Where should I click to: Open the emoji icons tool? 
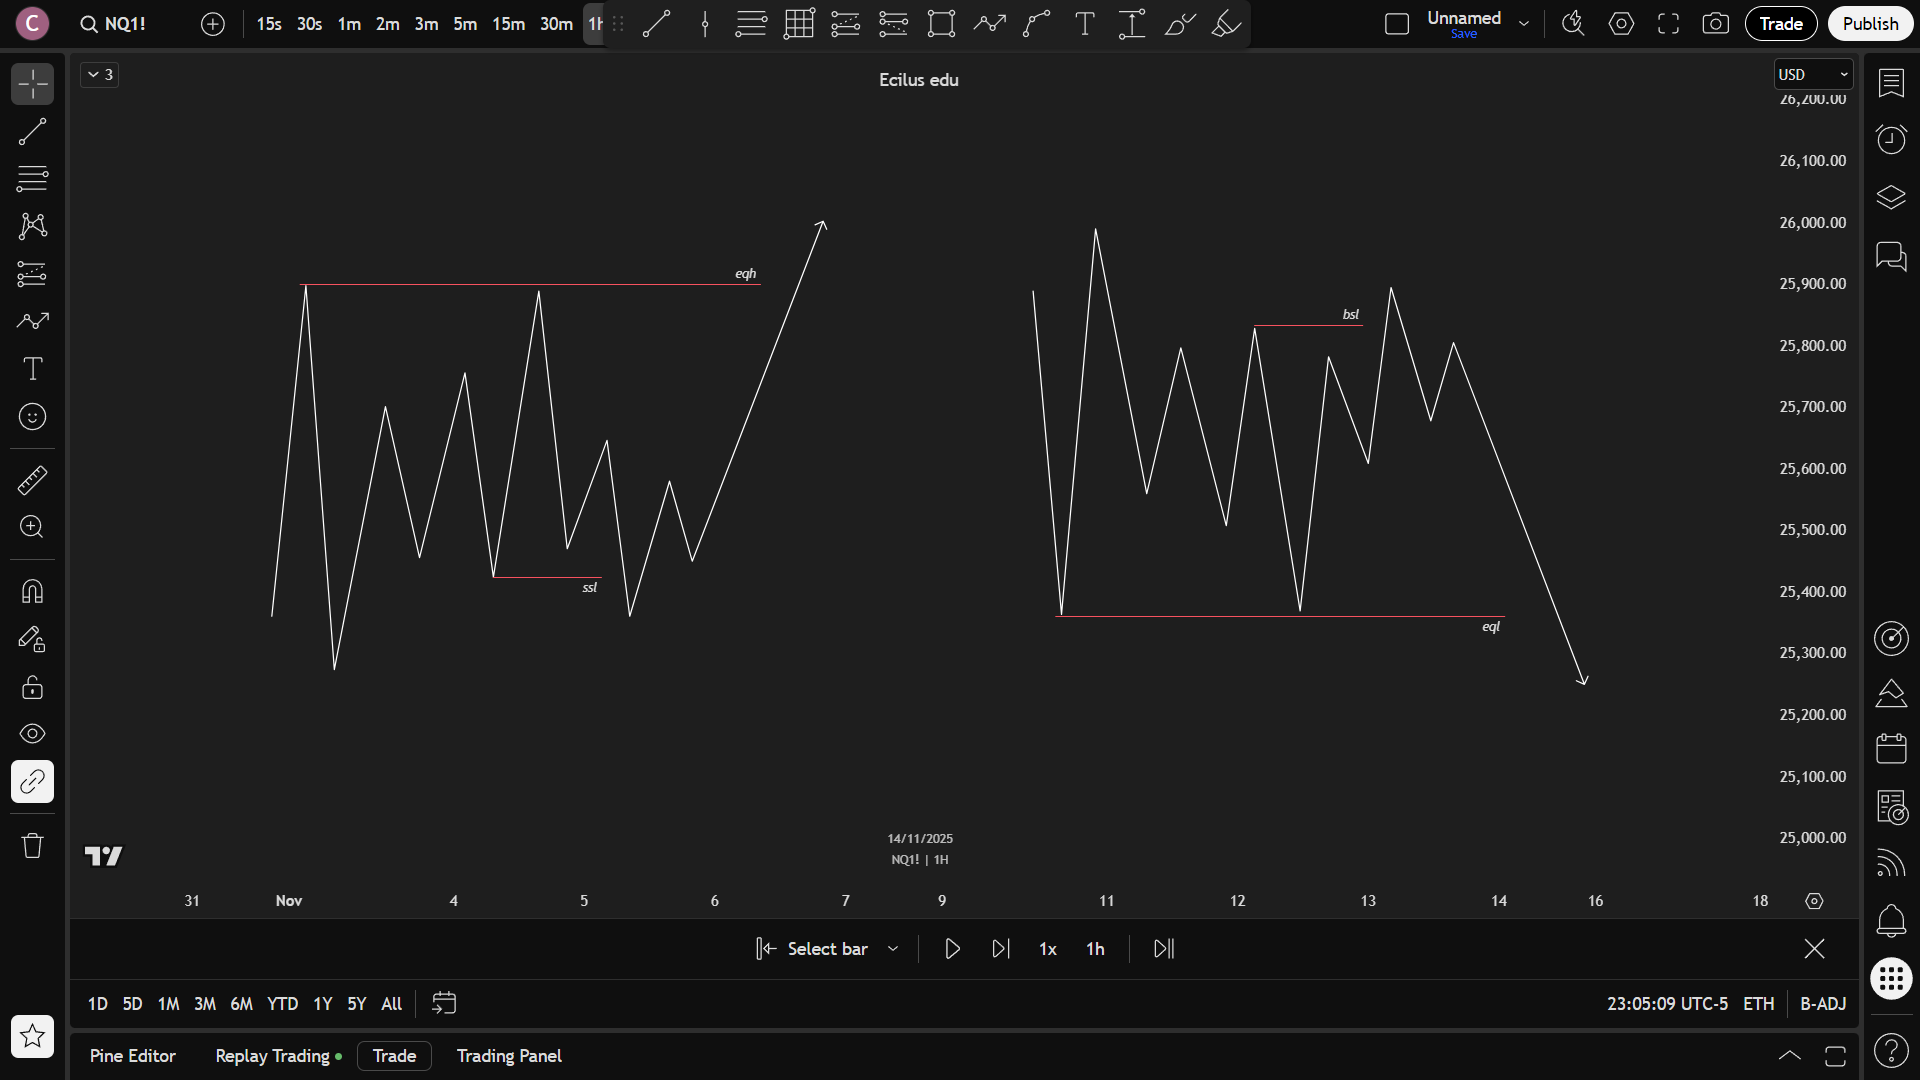[32, 417]
